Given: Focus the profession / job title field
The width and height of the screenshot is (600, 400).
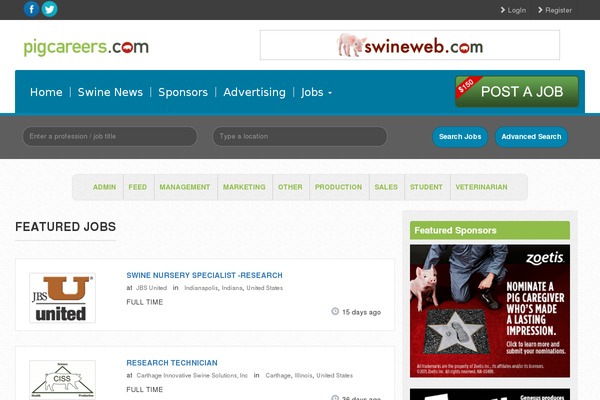Looking at the screenshot, I should [110, 136].
